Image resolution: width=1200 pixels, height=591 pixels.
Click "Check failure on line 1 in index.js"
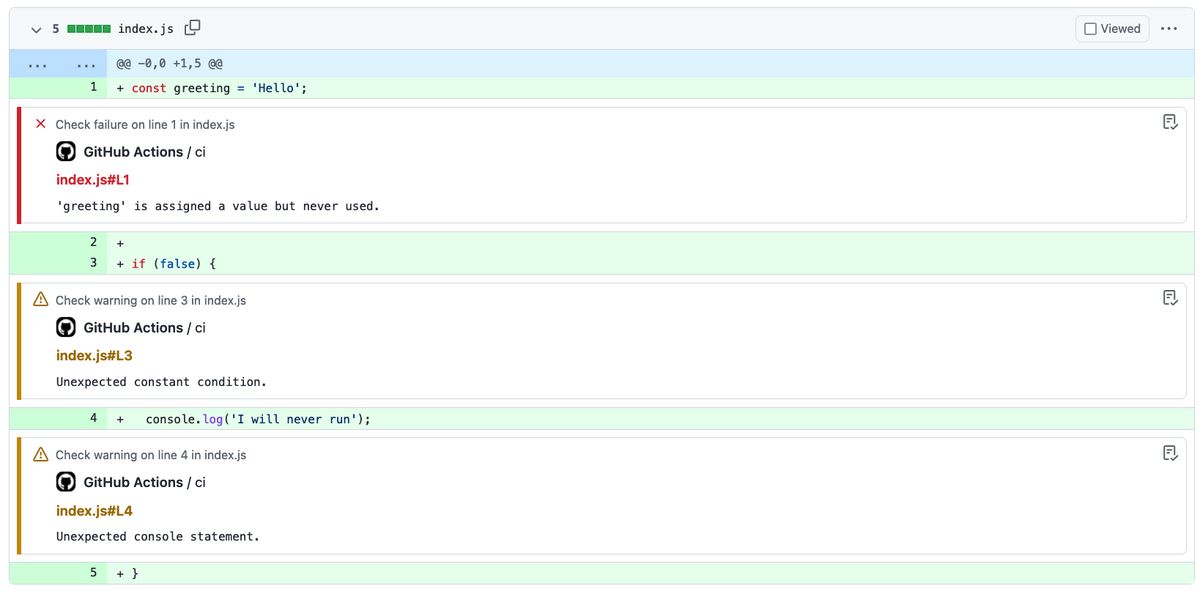(x=145, y=125)
